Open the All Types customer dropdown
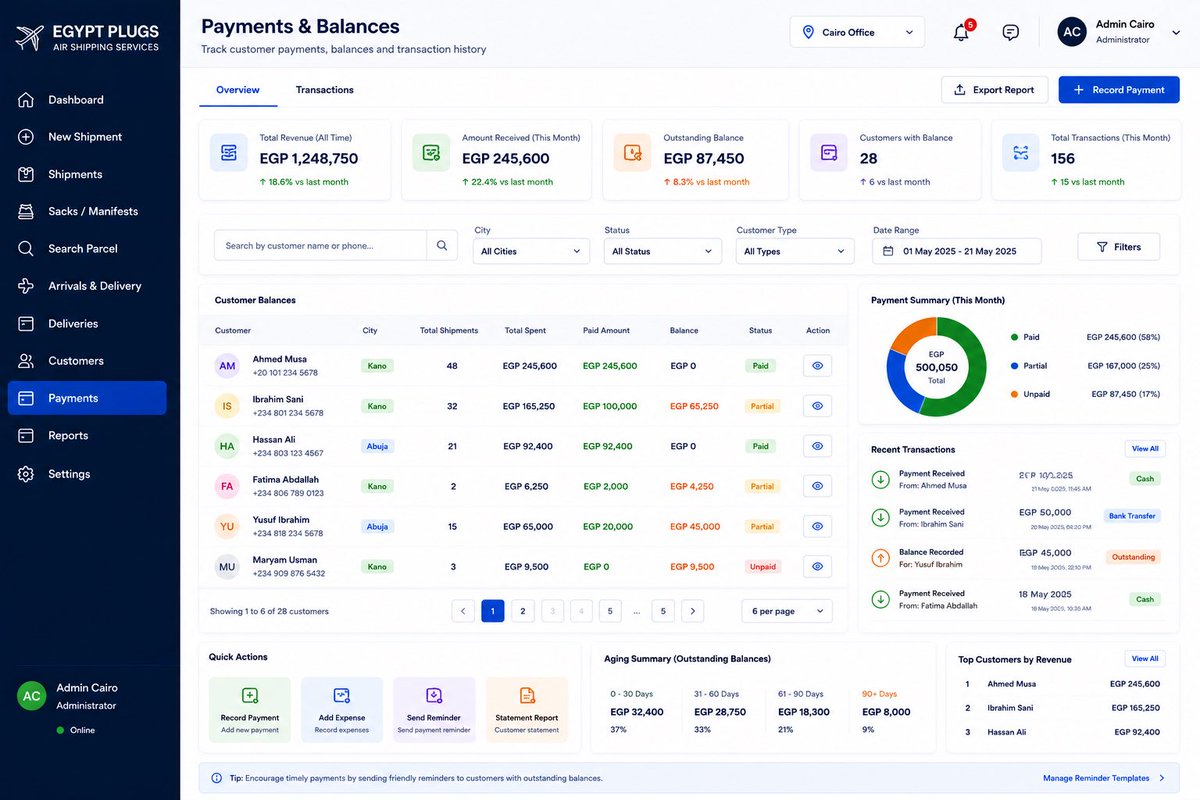This screenshot has height=800, width=1200. [x=795, y=251]
